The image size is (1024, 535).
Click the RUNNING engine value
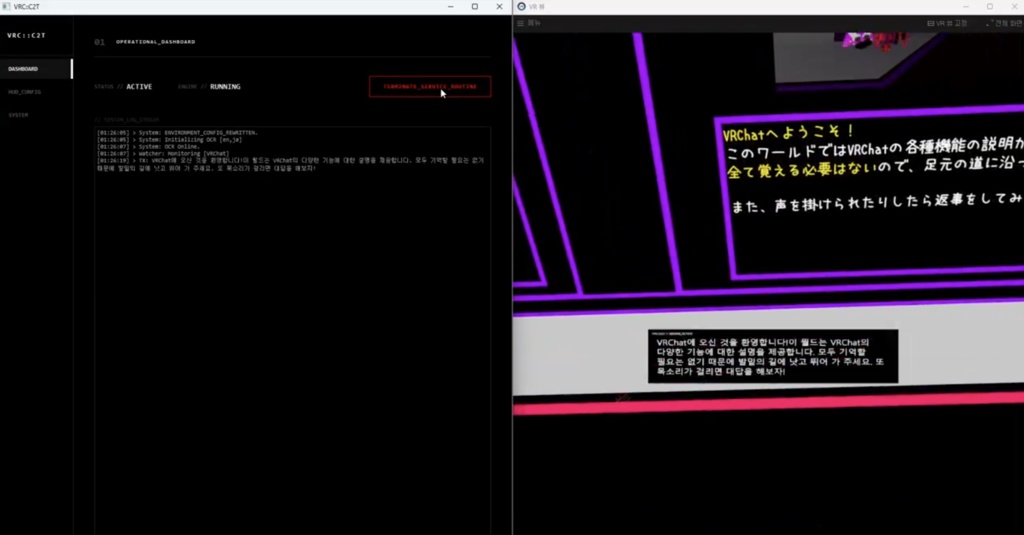[x=225, y=86]
